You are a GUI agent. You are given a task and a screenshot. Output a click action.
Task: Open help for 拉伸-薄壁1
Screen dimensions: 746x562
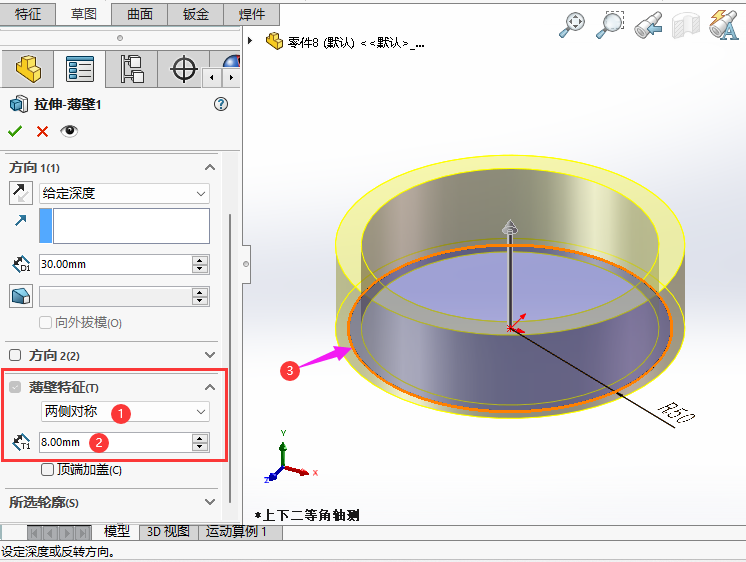pos(221,104)
